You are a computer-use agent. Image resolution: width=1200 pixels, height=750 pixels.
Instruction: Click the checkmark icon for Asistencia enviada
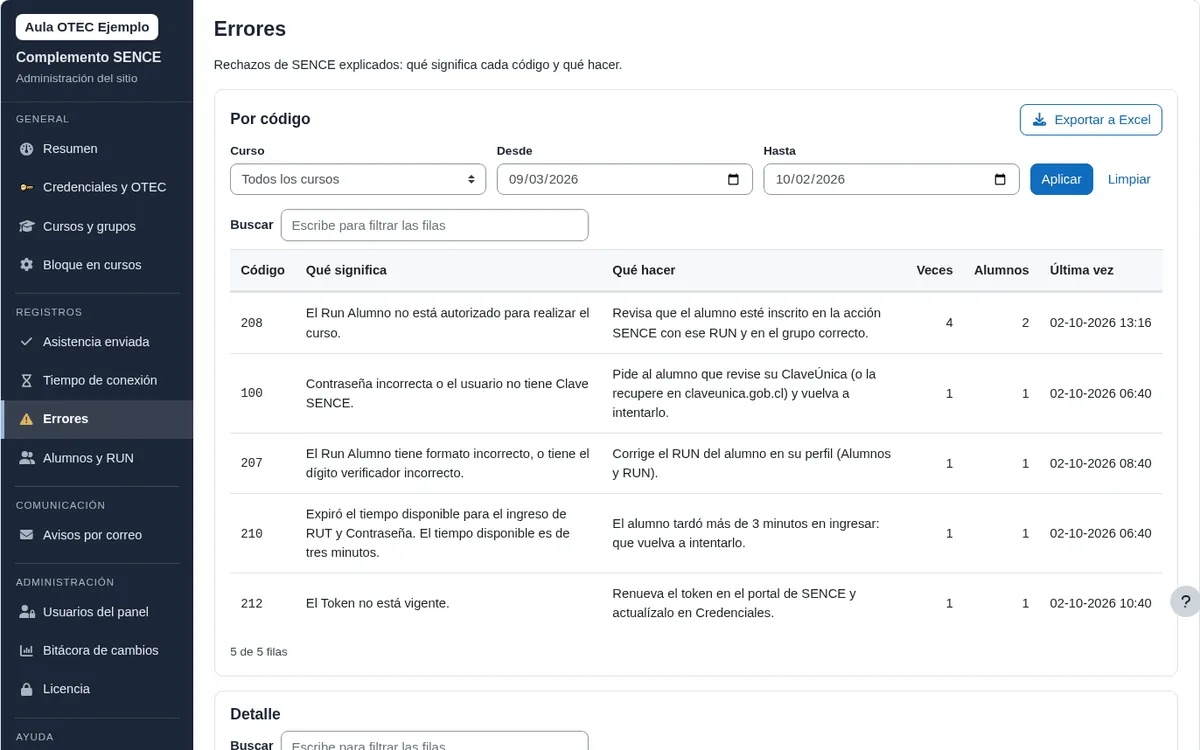coord(27,342)
